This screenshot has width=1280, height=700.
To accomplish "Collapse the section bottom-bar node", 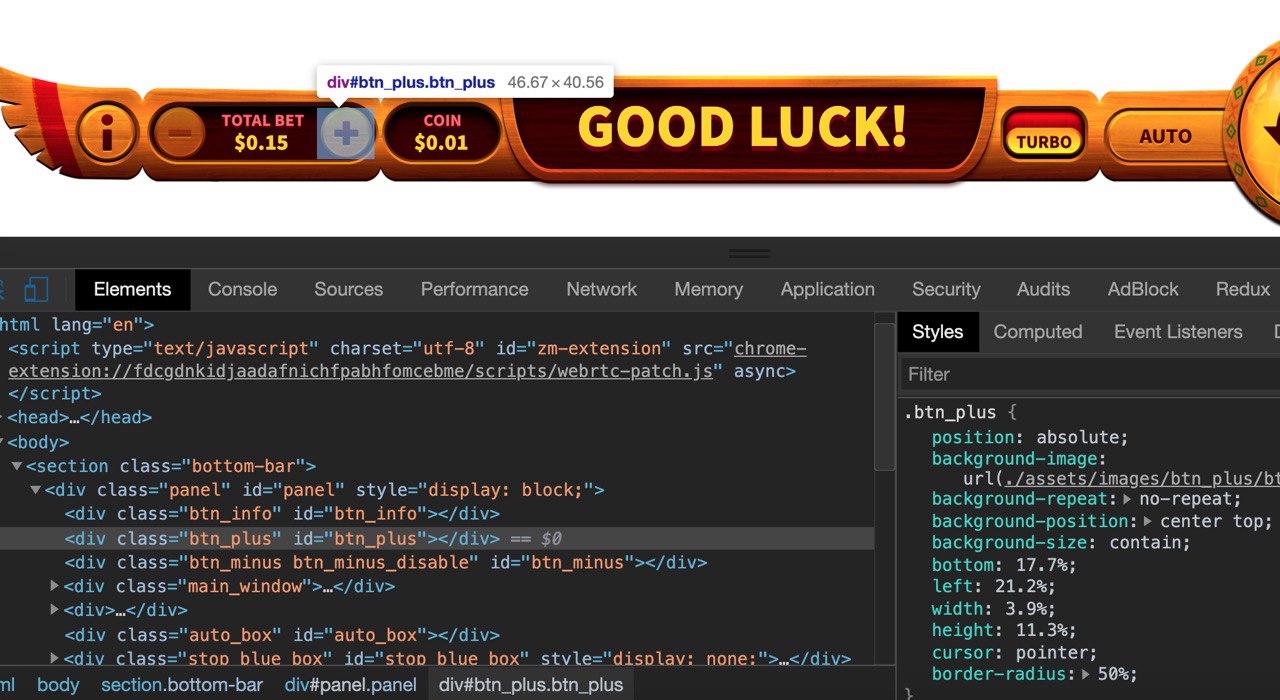I will (17, 466).
